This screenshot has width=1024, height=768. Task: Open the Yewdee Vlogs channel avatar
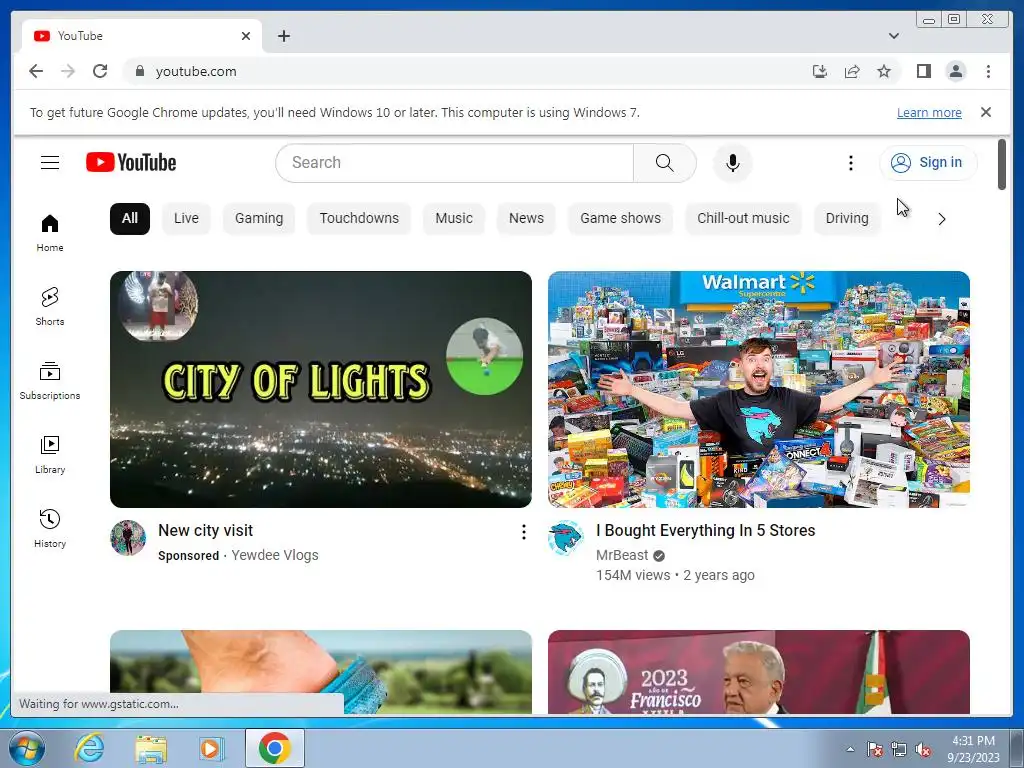pyautogui.click(x=128, y=538)
